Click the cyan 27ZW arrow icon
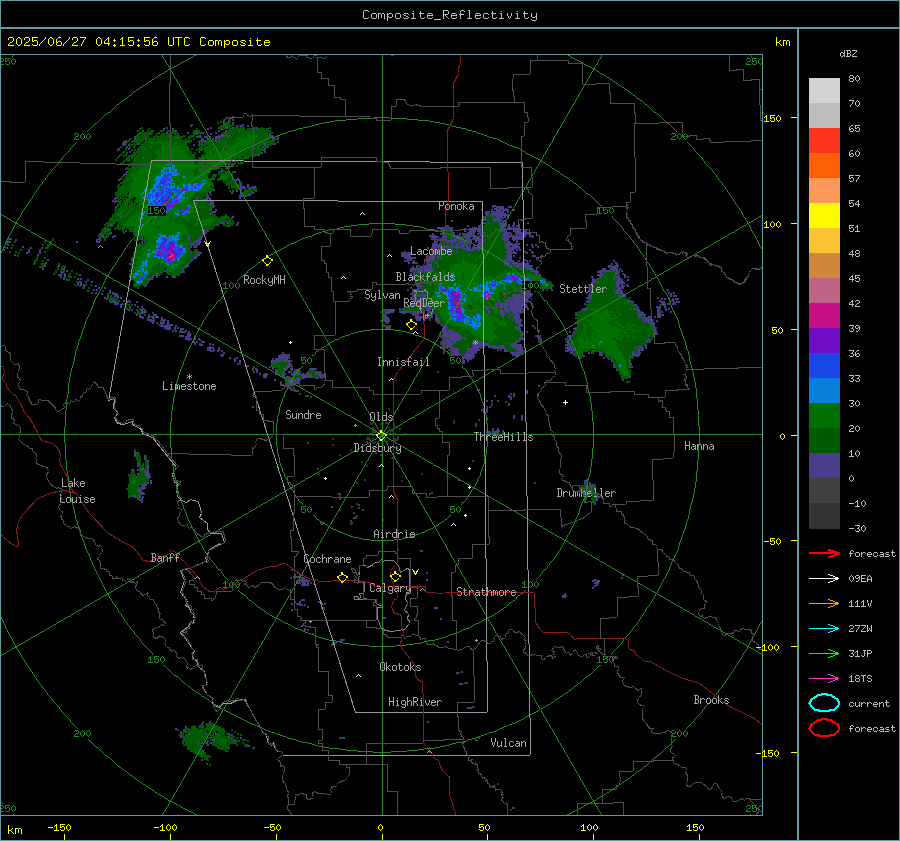The image size is (900, 841). click(x=824, y=629)
